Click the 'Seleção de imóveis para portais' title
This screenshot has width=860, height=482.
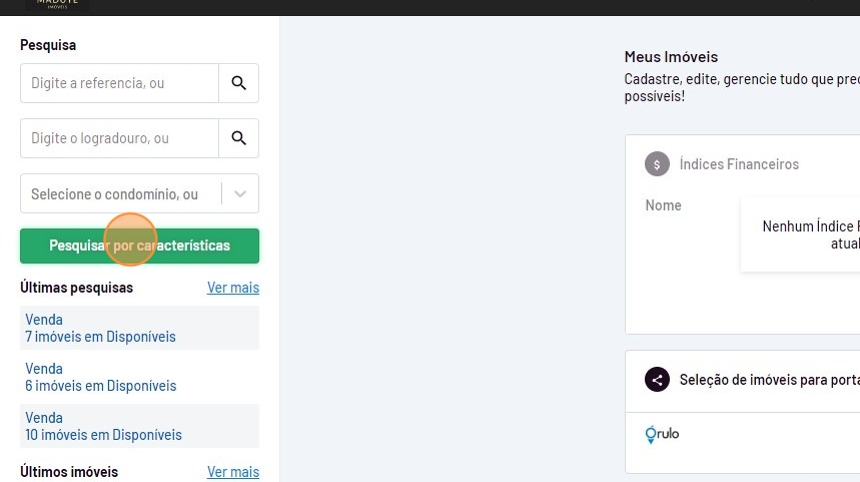(768, 380)
